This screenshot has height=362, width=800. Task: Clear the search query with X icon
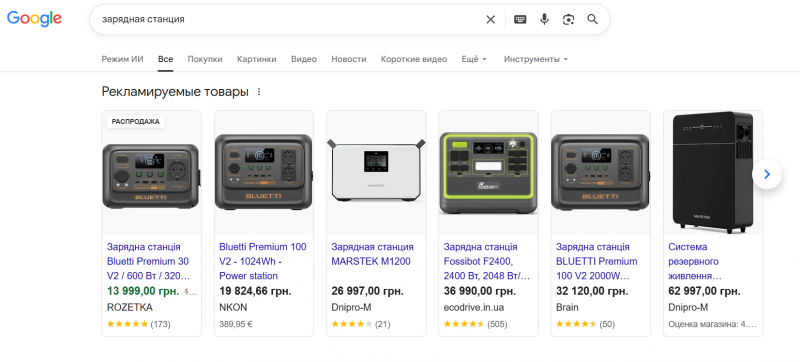tap(490, 19)
